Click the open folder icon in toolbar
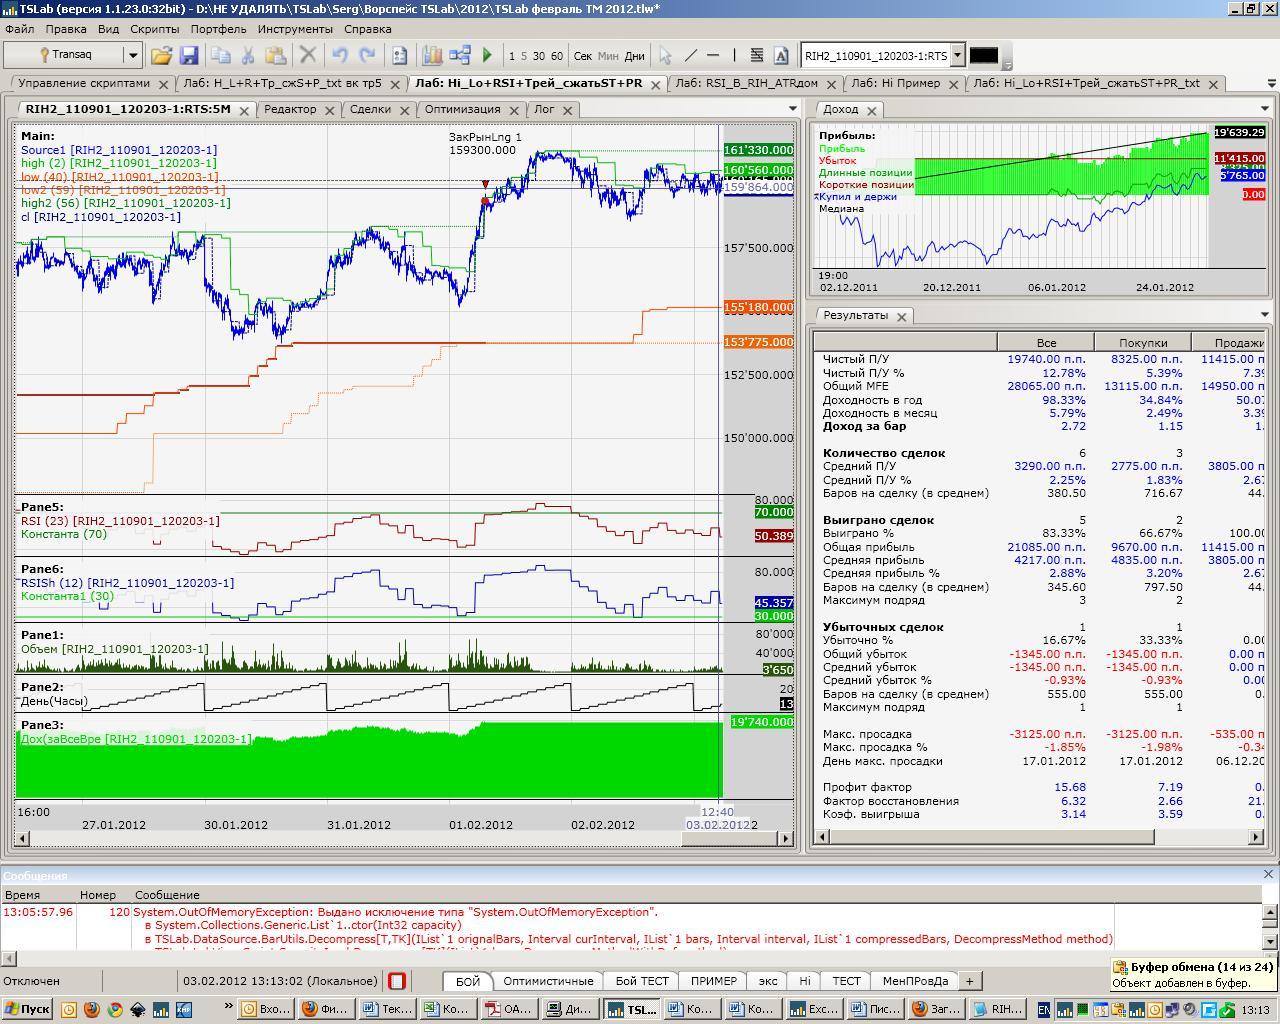 click(x=161, y=56)
